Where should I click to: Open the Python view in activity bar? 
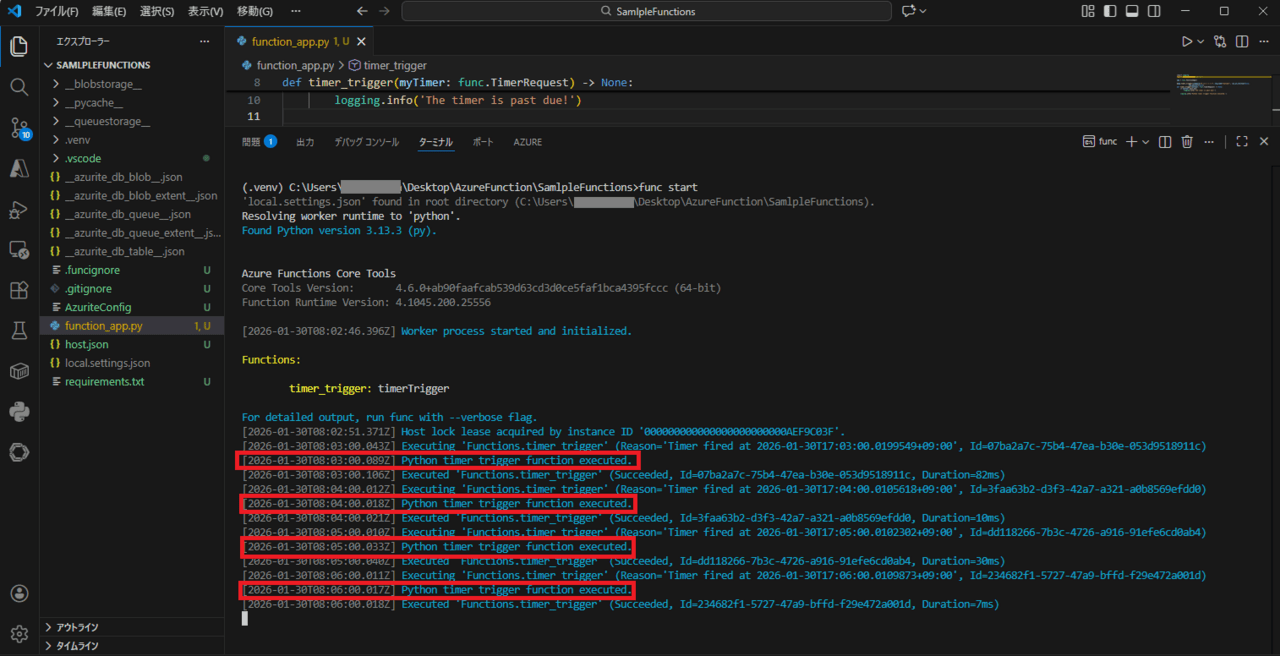[x=19, y=411]
